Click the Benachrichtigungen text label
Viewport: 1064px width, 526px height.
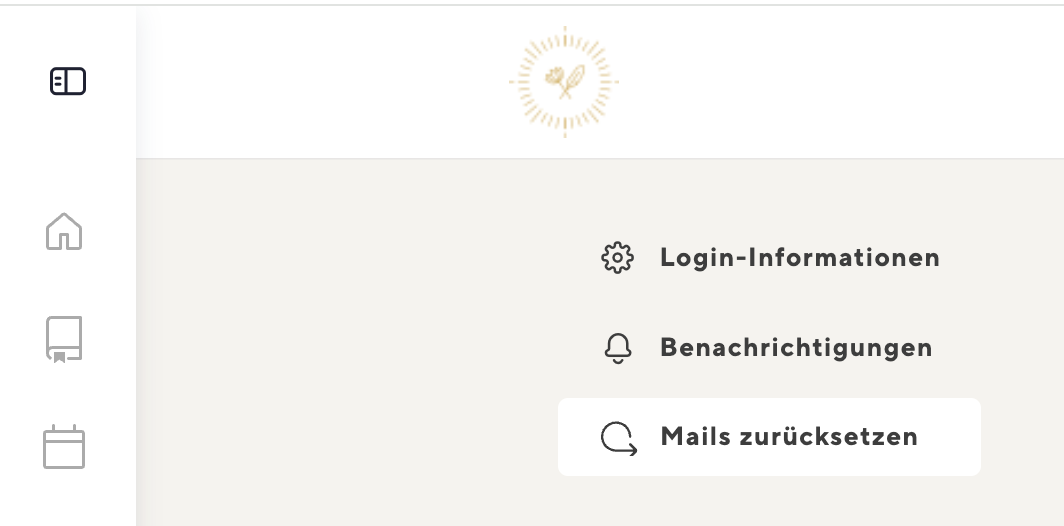796,347
